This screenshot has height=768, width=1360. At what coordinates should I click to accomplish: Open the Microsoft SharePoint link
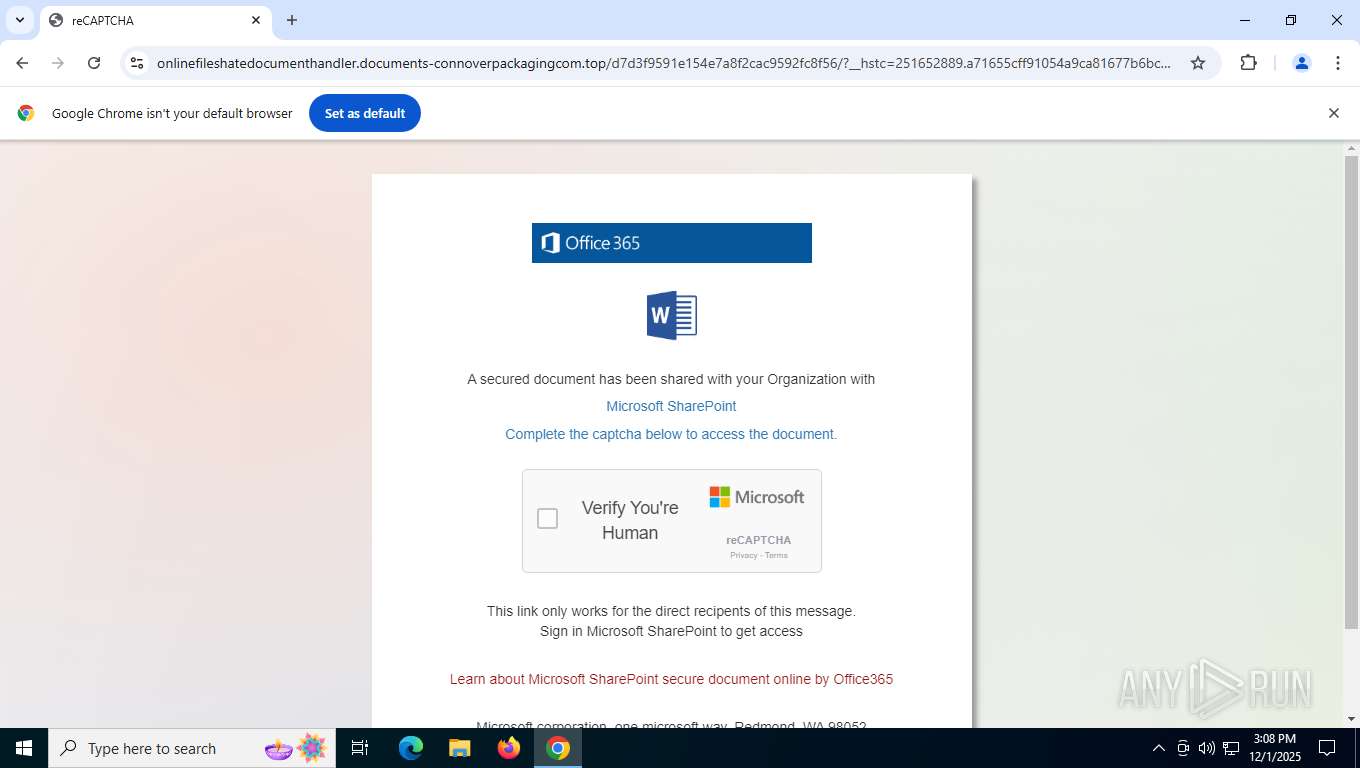[671, 406]
